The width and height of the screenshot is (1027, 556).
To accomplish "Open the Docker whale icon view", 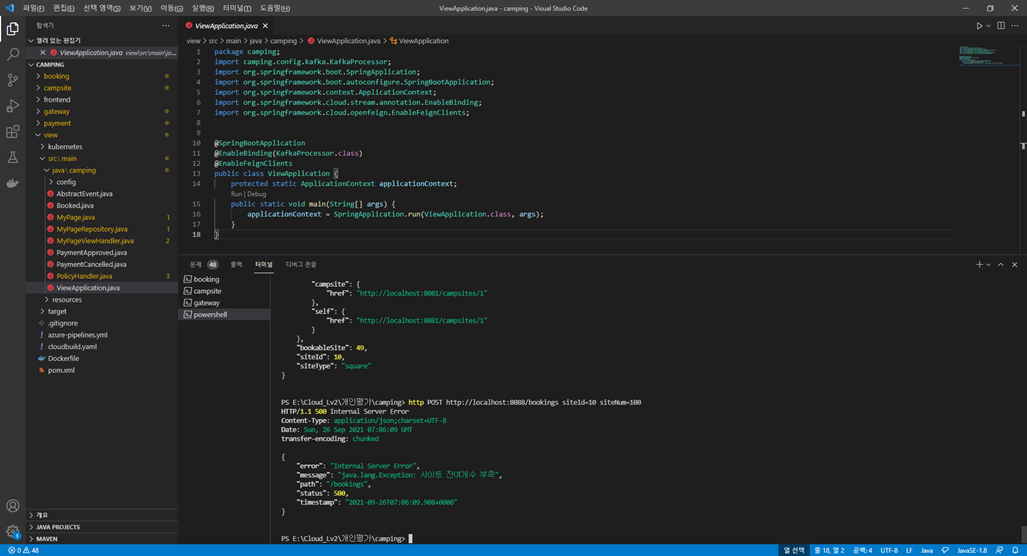I will 12,183.
